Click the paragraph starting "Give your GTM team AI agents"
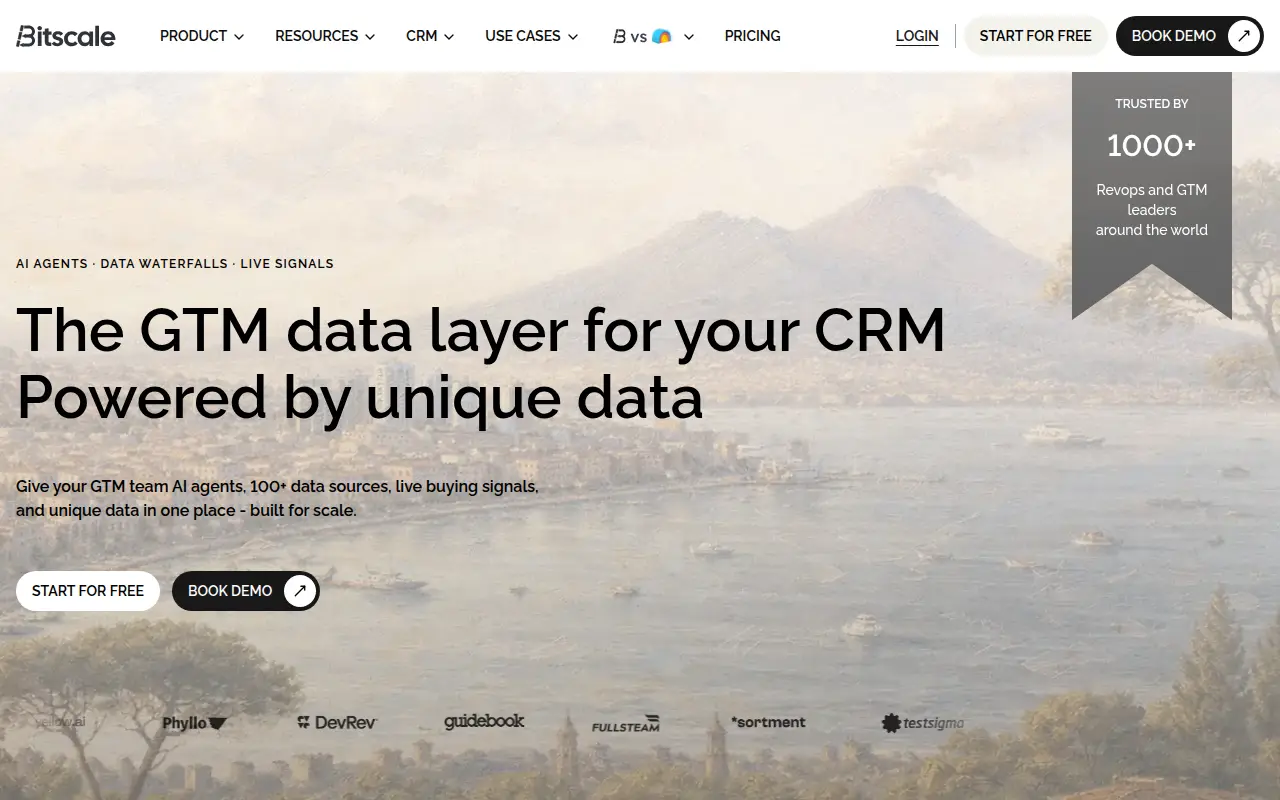Image resolution: width=1280 pixels, height=800 pixels. (x=278, y=498)
